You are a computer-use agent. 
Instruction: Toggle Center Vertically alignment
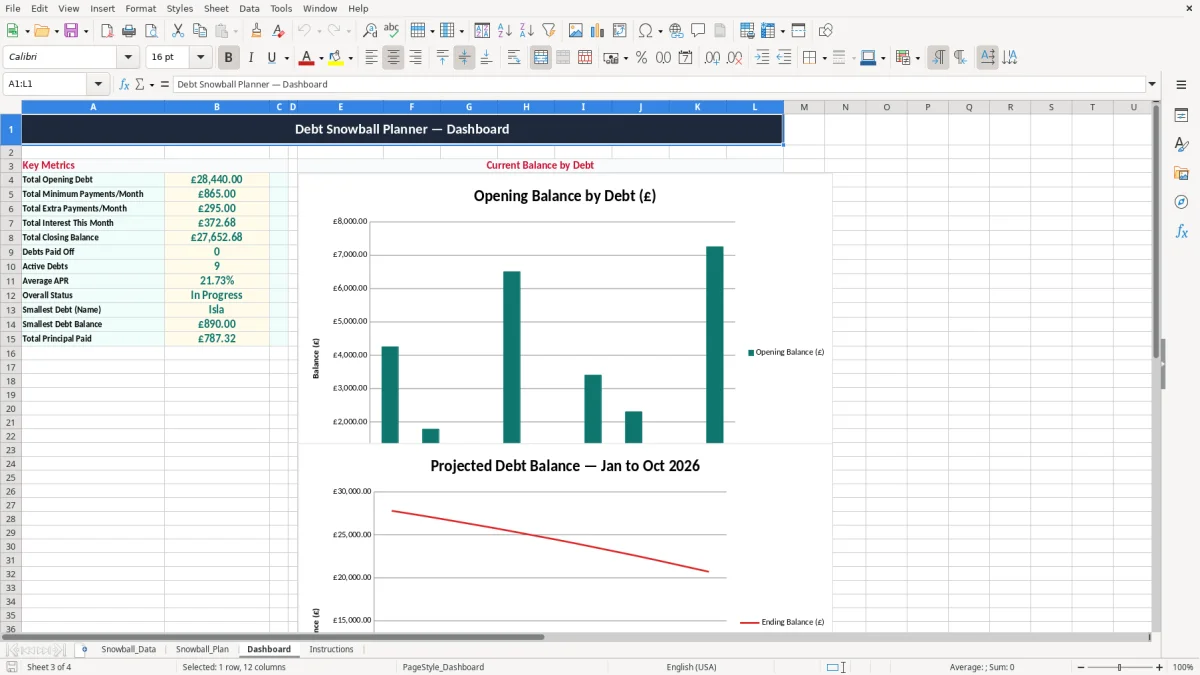(x=464, y=58)
